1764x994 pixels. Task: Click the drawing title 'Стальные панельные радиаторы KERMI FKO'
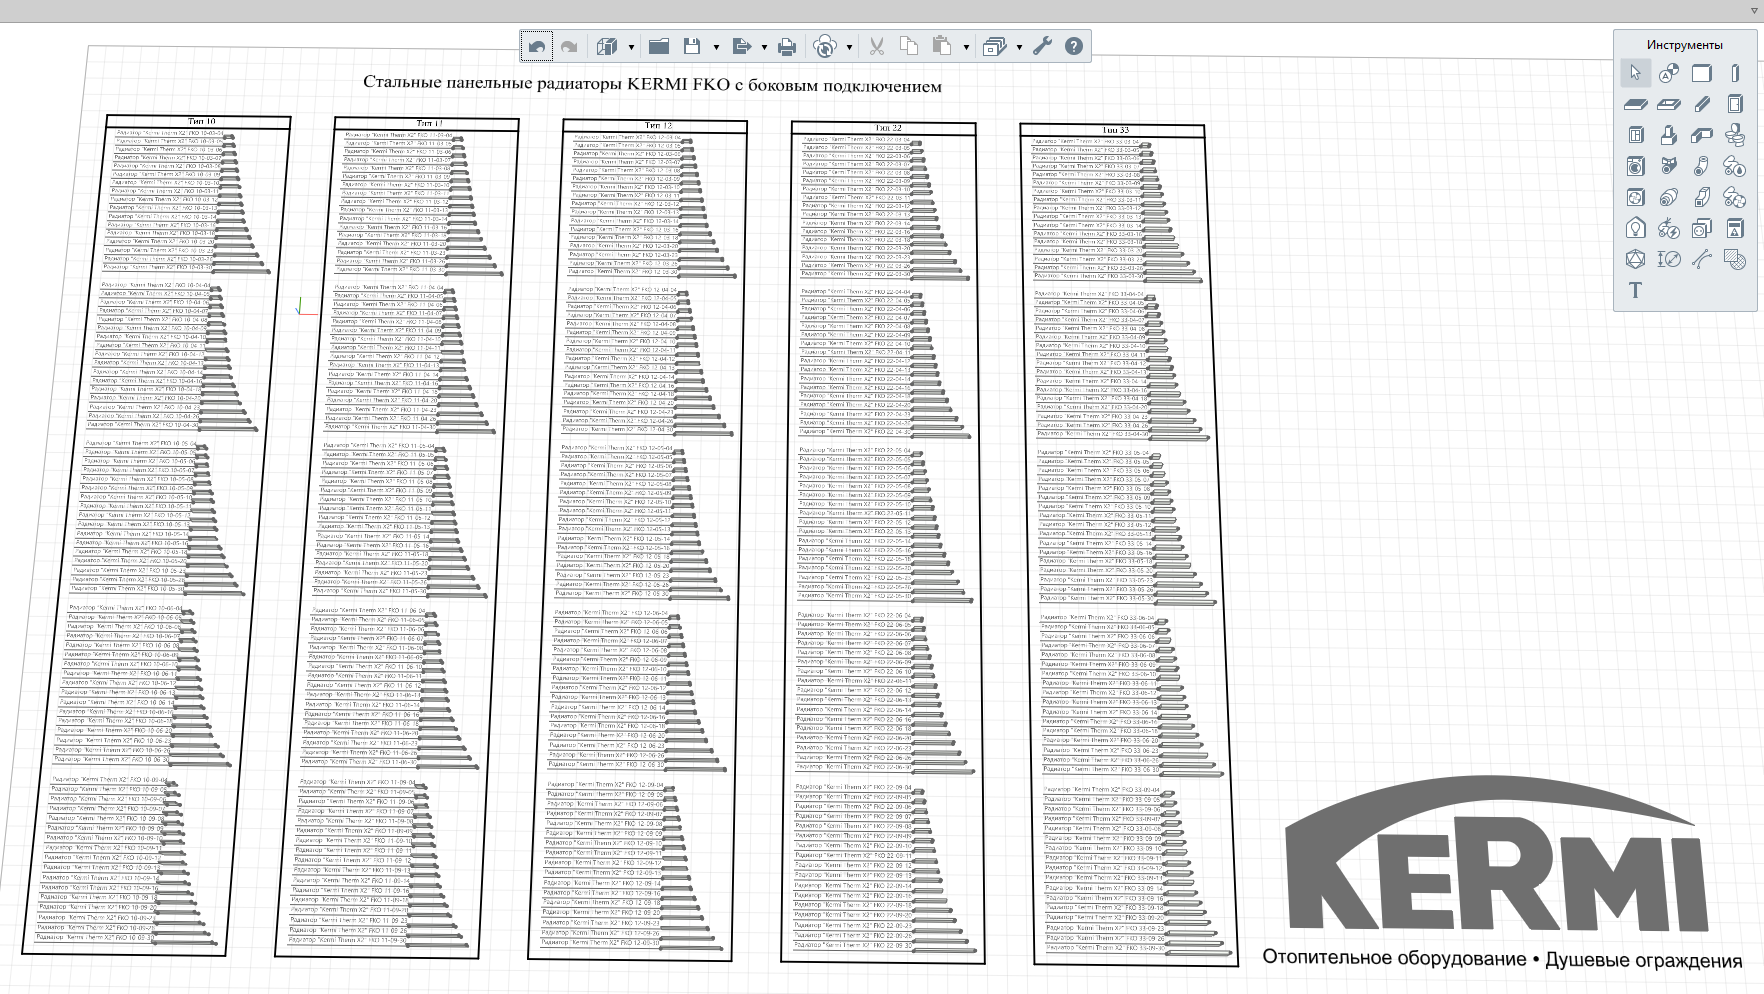(652, 85)
